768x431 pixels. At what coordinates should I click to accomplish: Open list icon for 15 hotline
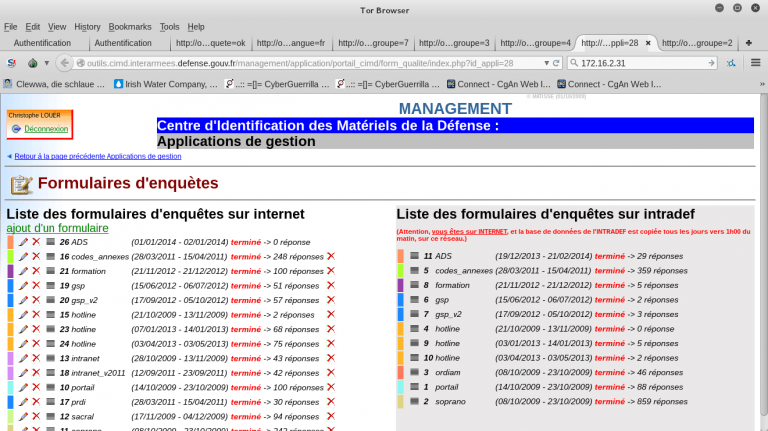click(x=50, y=314)
